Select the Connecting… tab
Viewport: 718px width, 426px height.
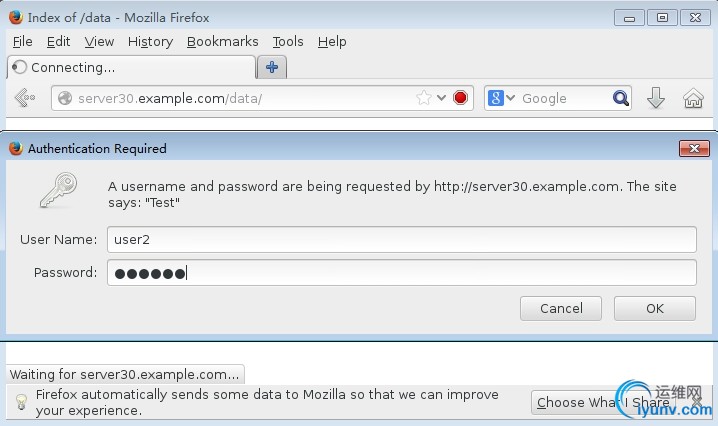(130, 67)
